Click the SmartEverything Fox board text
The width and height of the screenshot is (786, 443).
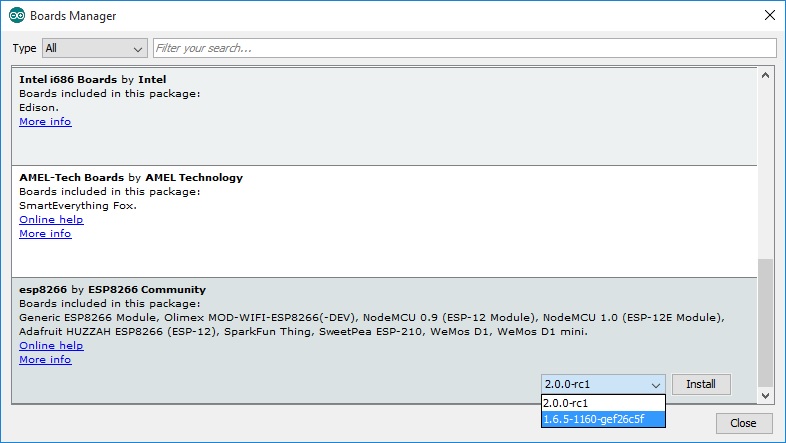pyautogui.click(x=78, y=205)
